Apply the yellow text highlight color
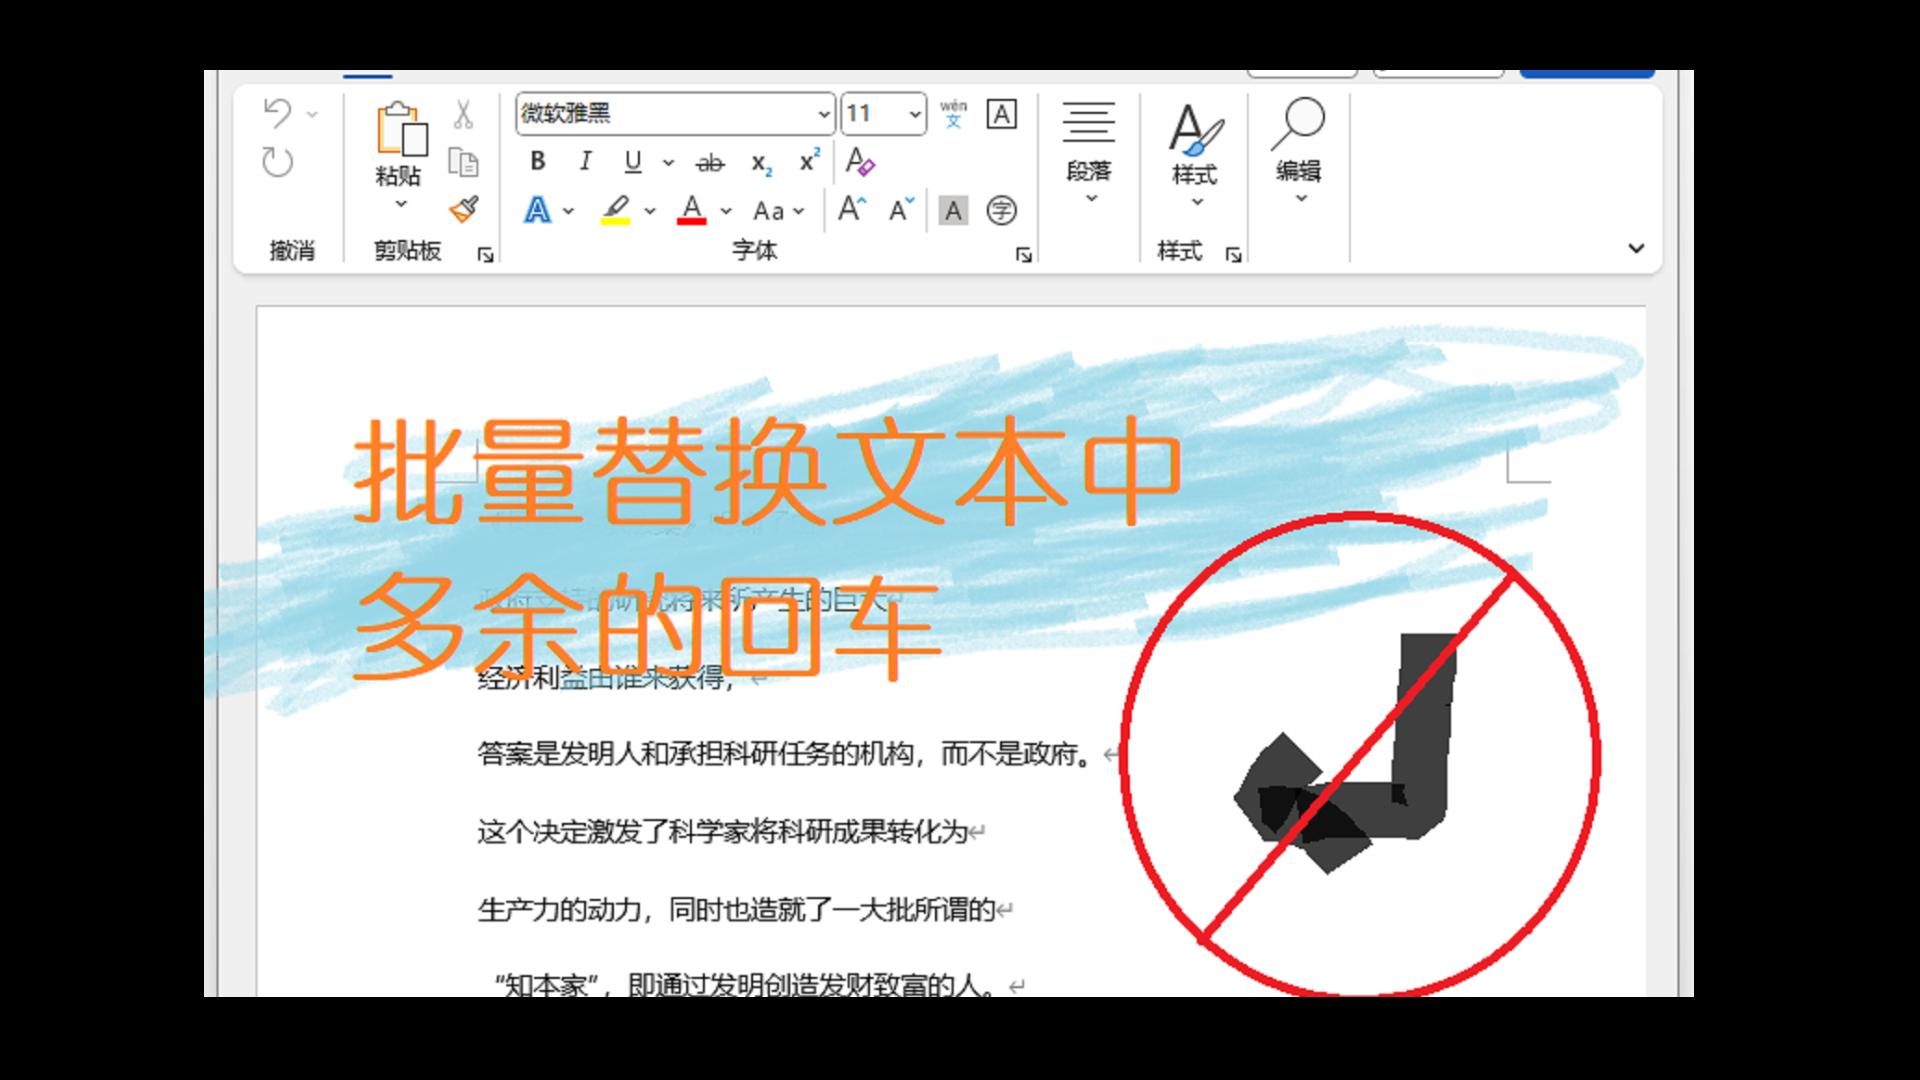The width and height of the screenshot is (1920, 1080). 615,210
